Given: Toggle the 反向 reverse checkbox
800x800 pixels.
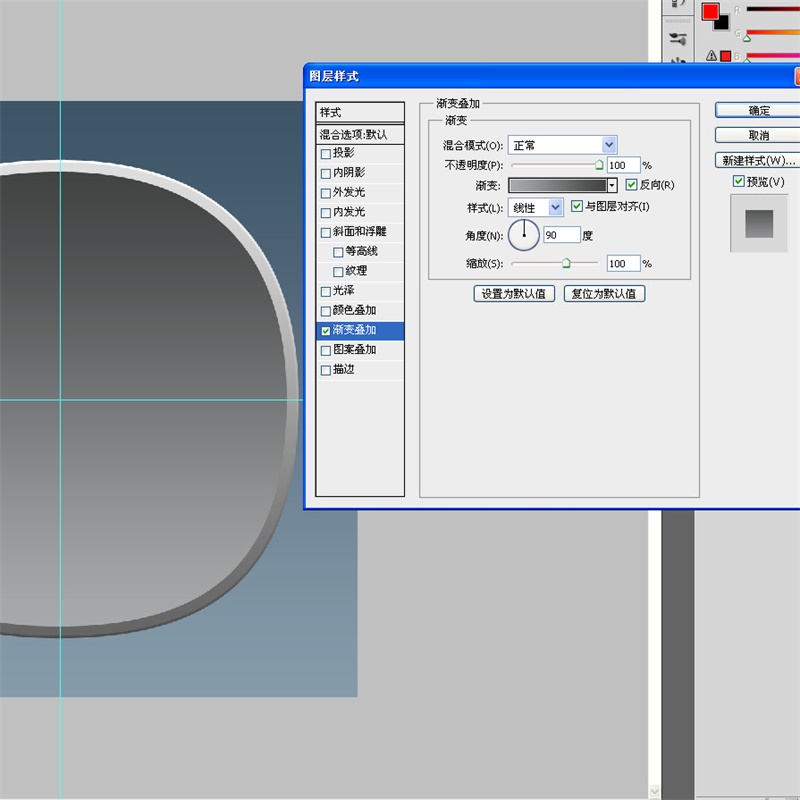Looking at the screenshot, I should 631,185.
